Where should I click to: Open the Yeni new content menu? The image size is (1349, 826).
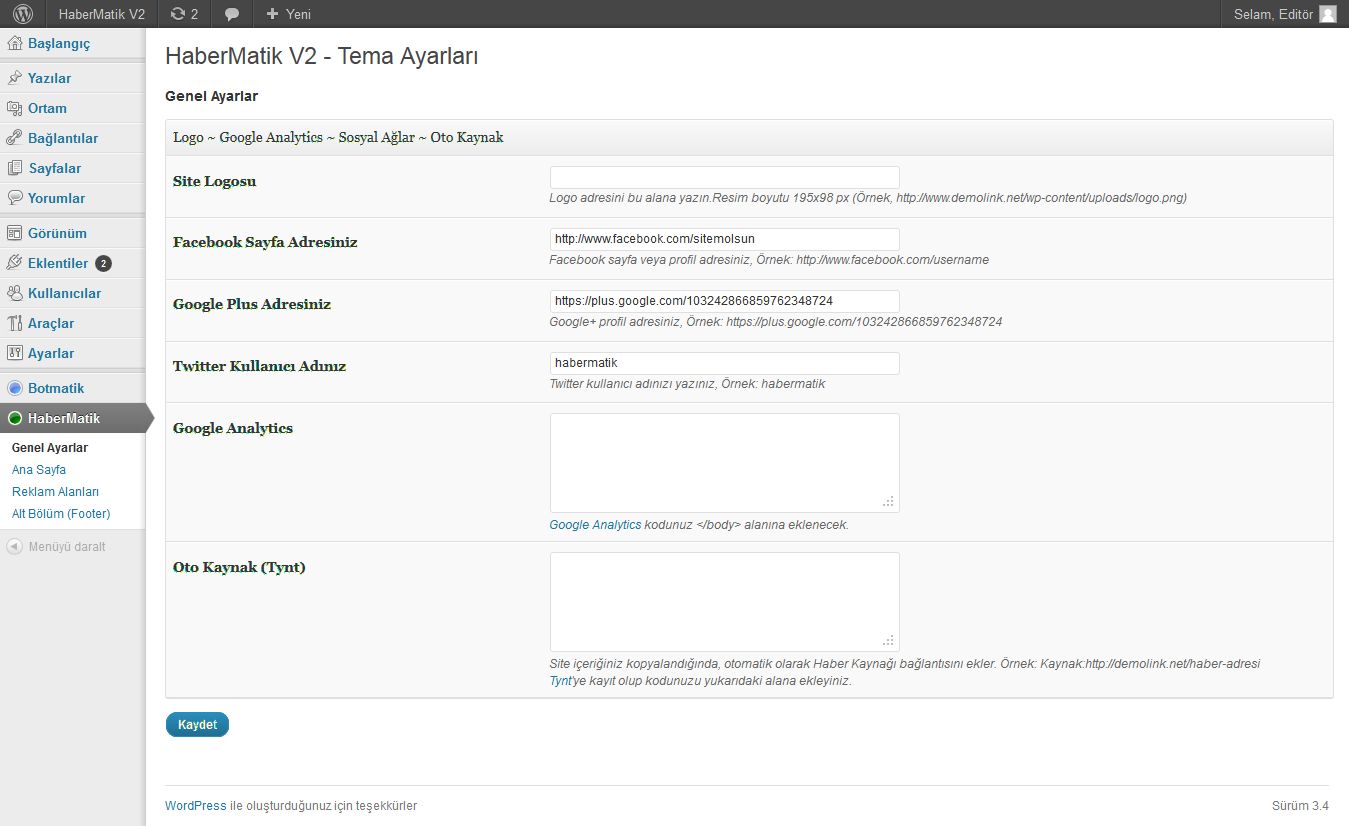288,14
